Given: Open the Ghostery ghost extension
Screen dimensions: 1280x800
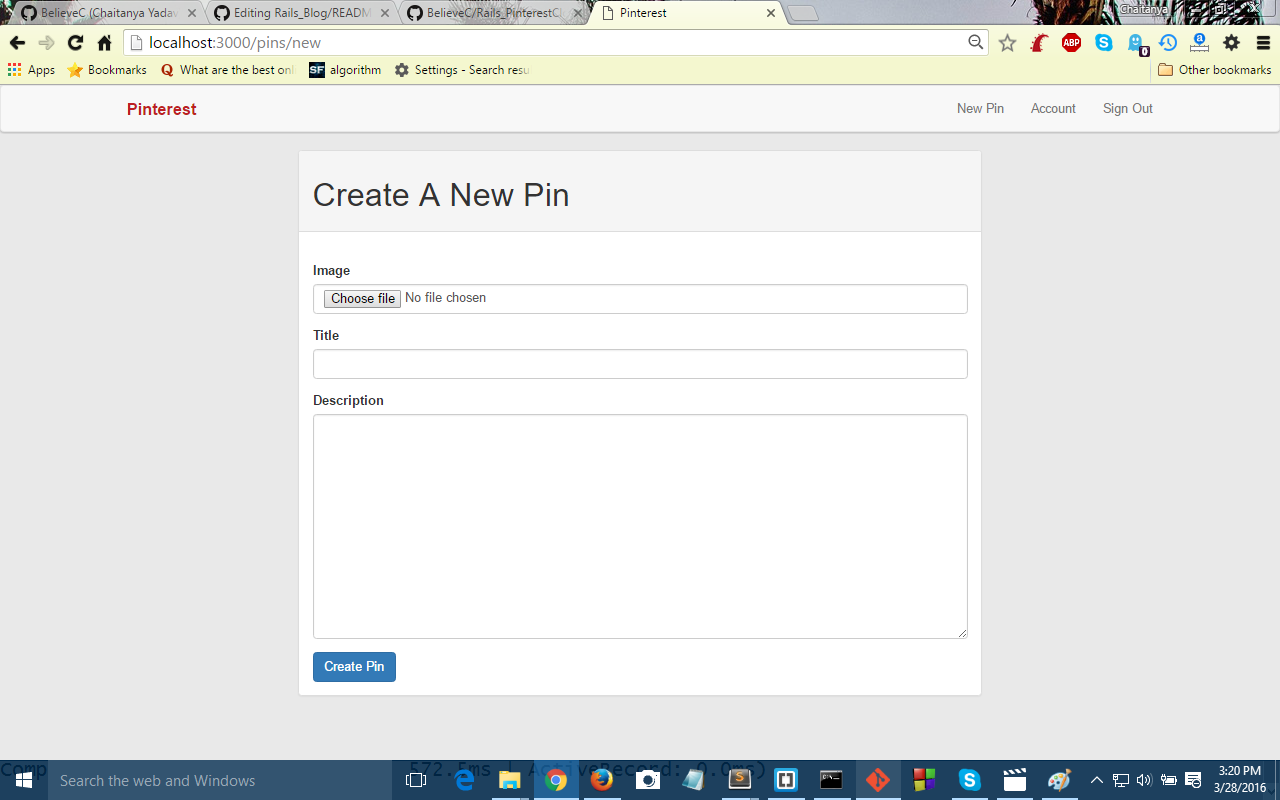Looking at the screenshot, I should 1136,43.
